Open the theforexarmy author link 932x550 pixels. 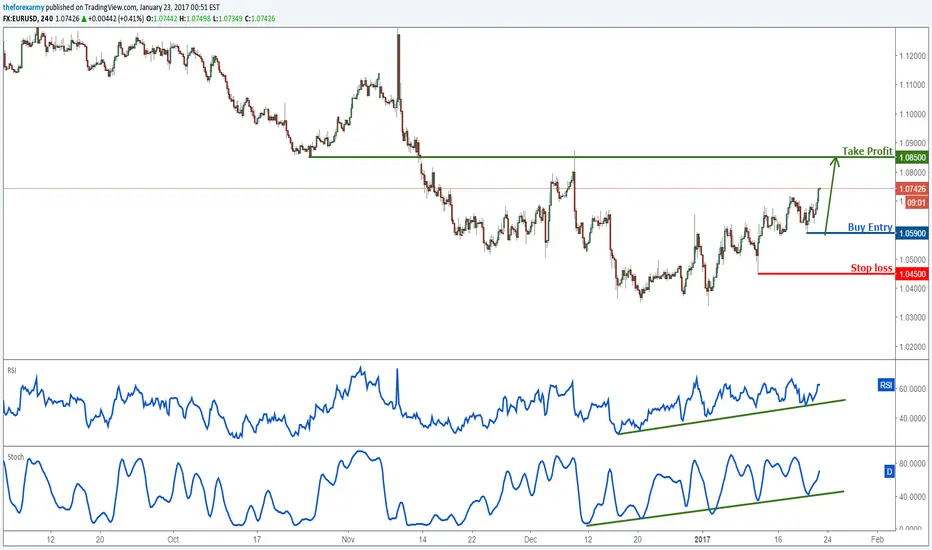point(23,7)
